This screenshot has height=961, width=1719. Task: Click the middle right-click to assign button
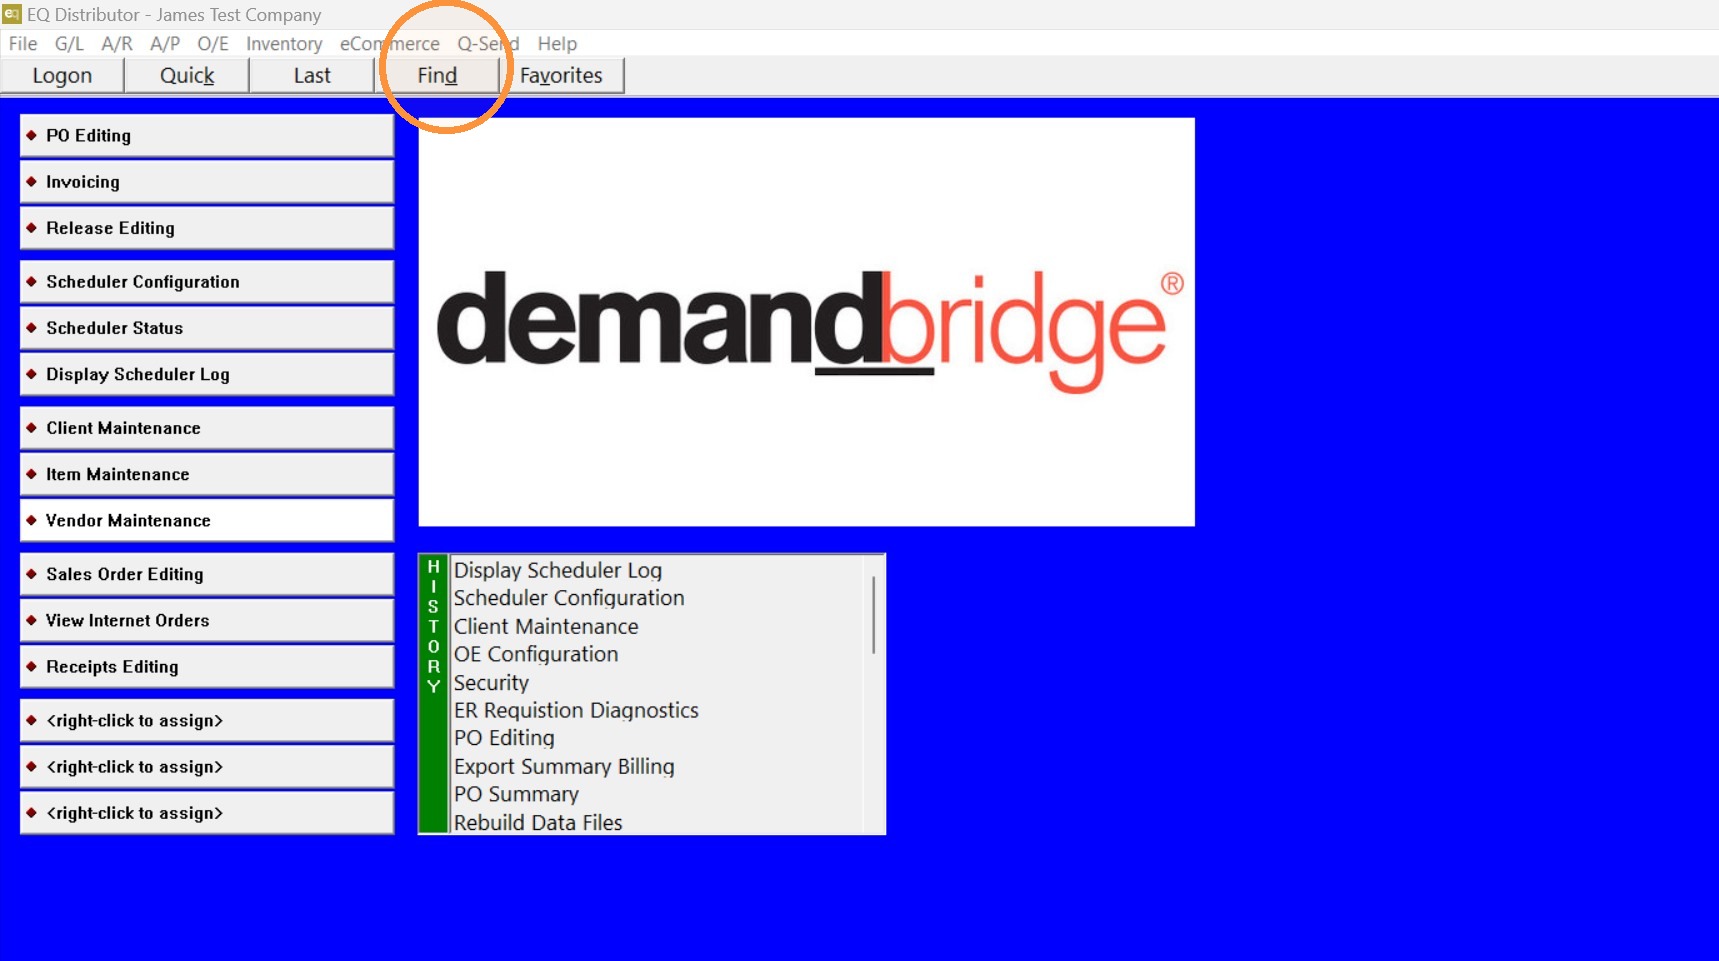pyautogui.click(x=207, y=766)
